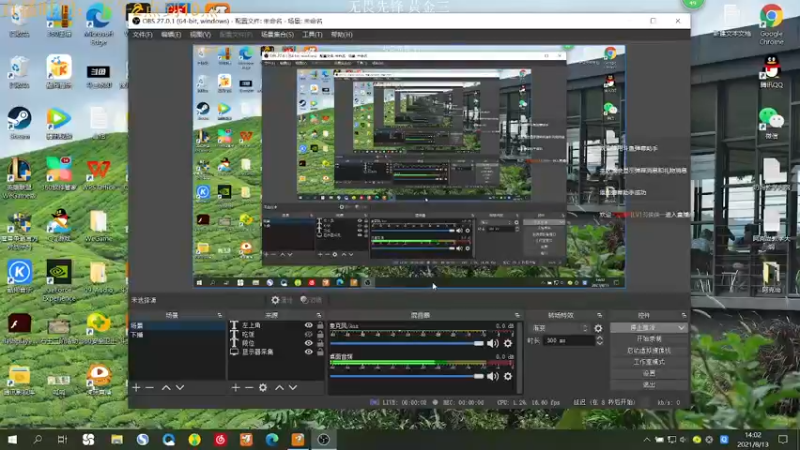Select the 下播 scene in the Scenes list
800x450 pixels.
pyautogui.click(x=177, y=335)
